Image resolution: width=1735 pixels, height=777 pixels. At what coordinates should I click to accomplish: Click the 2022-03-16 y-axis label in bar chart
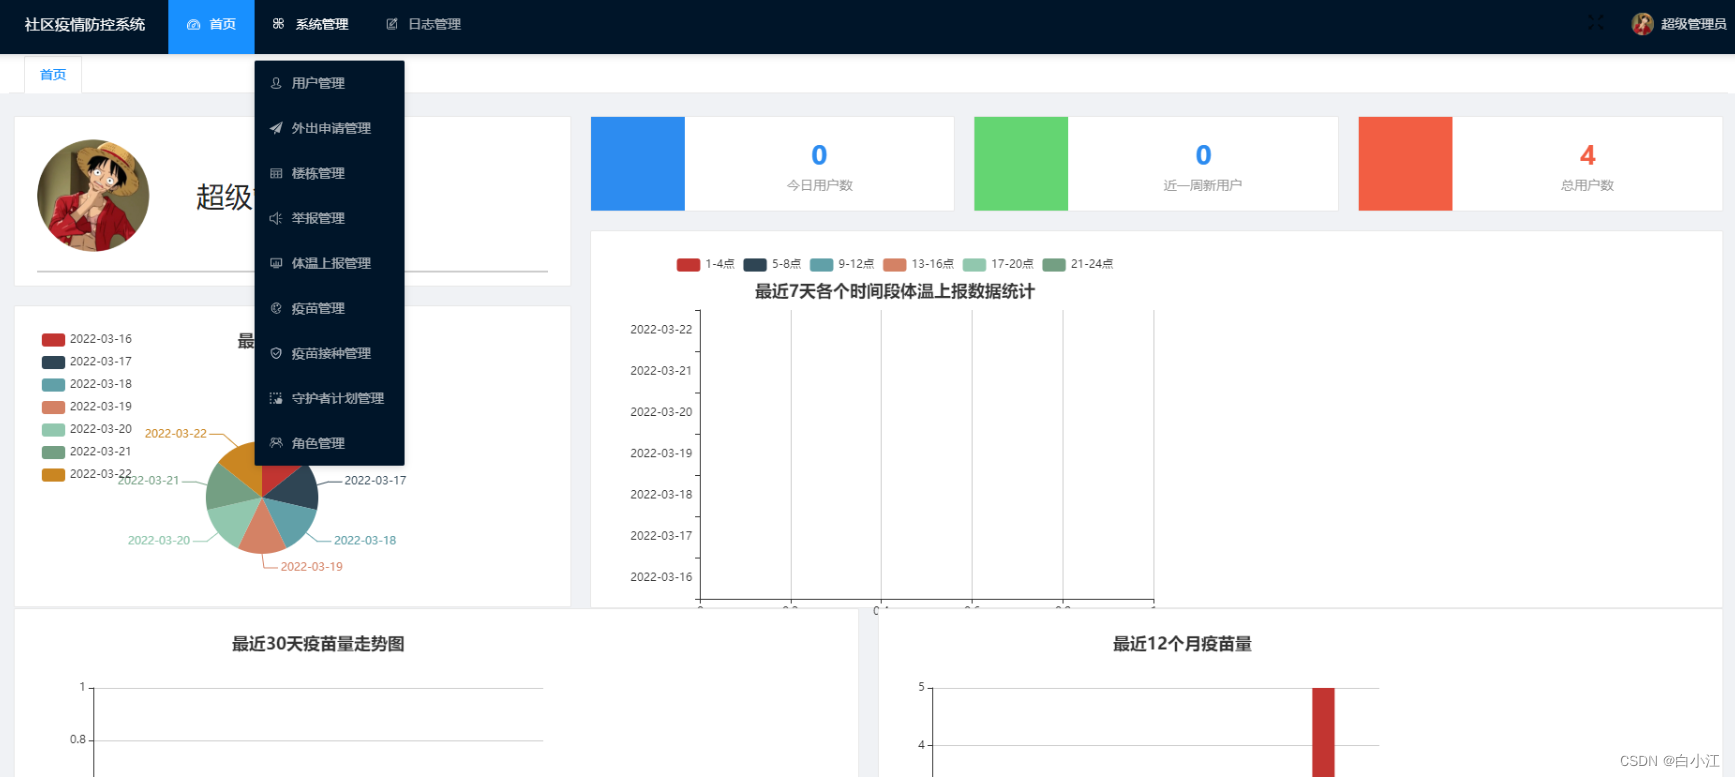coord(661,577)
